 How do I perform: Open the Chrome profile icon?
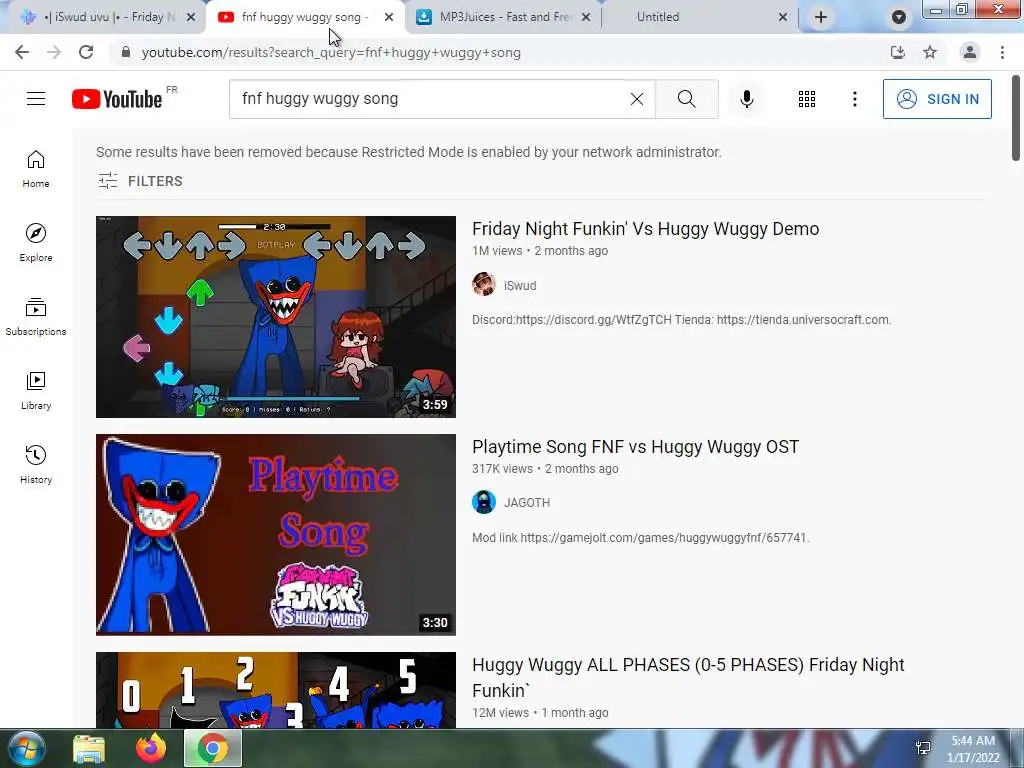(970, 52)
